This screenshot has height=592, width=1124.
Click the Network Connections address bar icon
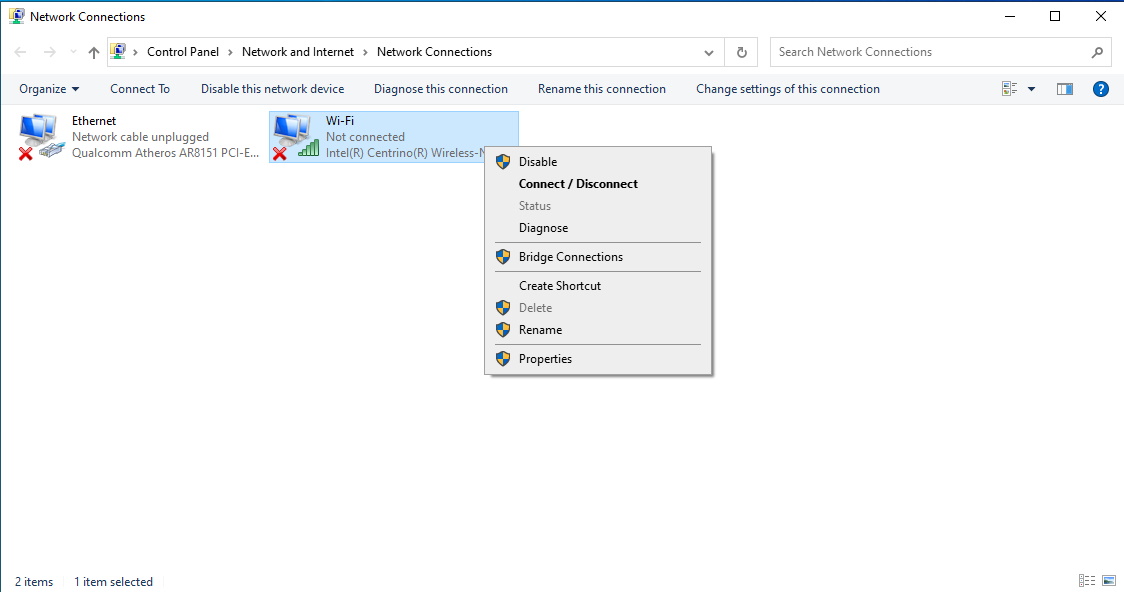pos(120,51)
